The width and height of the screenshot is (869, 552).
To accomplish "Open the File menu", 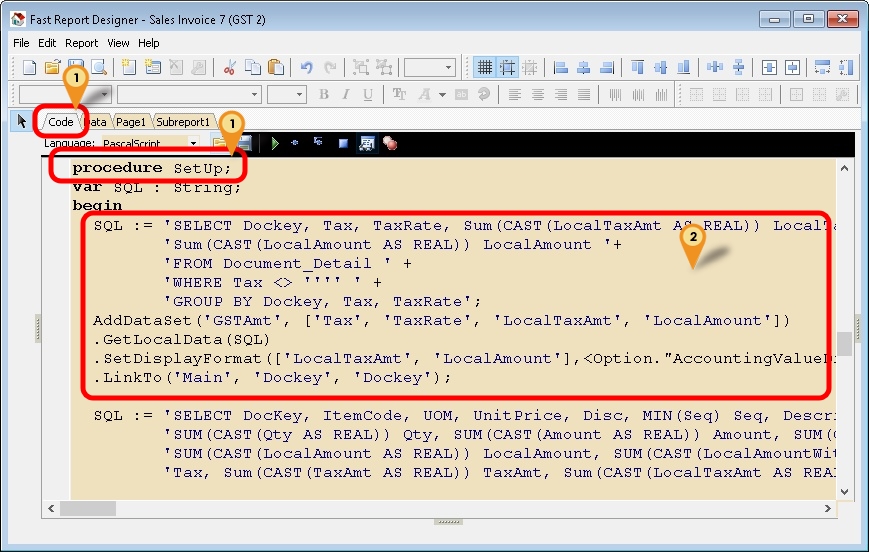I will (x=21, y=43).
